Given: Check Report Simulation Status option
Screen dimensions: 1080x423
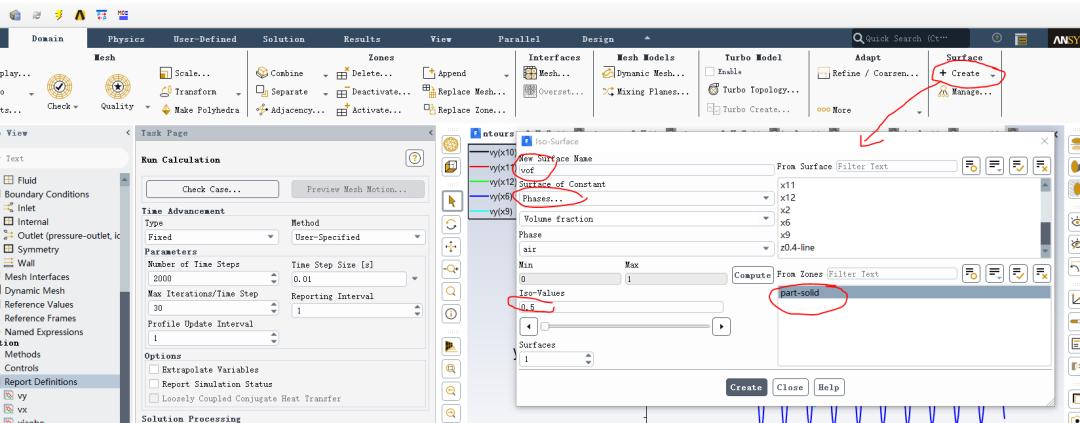Looking at the screenshot, I should click(x=154, y=384).
